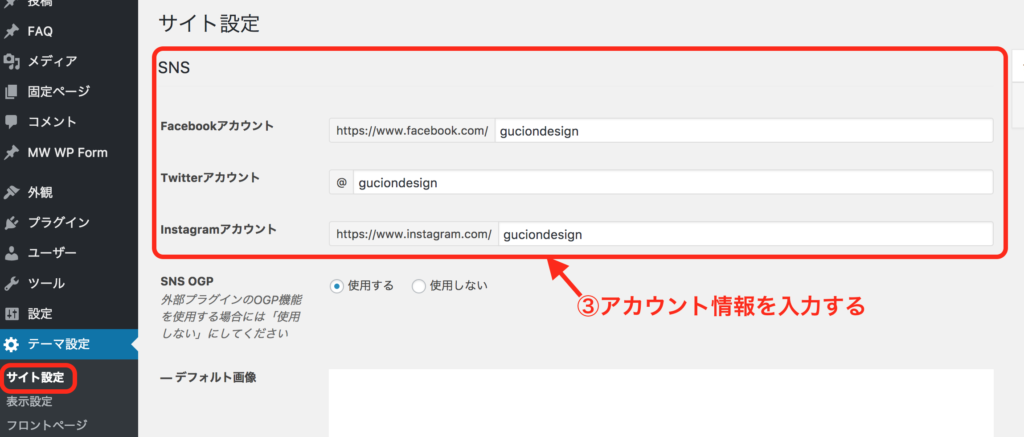
Task: Click the Facebook account input field
Action: point(743,131)
